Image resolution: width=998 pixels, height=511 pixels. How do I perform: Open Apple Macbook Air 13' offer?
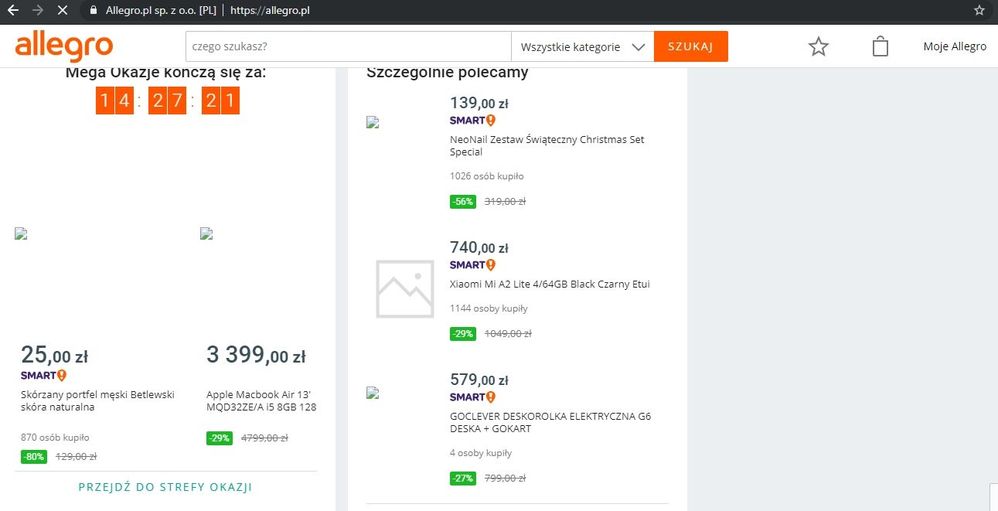pos(261,401)
